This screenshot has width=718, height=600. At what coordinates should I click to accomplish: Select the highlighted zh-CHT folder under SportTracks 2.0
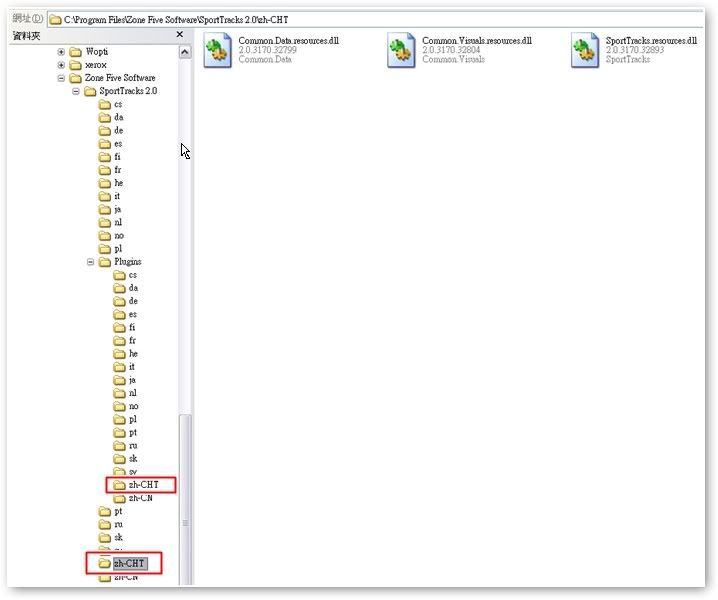click(x=123, y=564)
